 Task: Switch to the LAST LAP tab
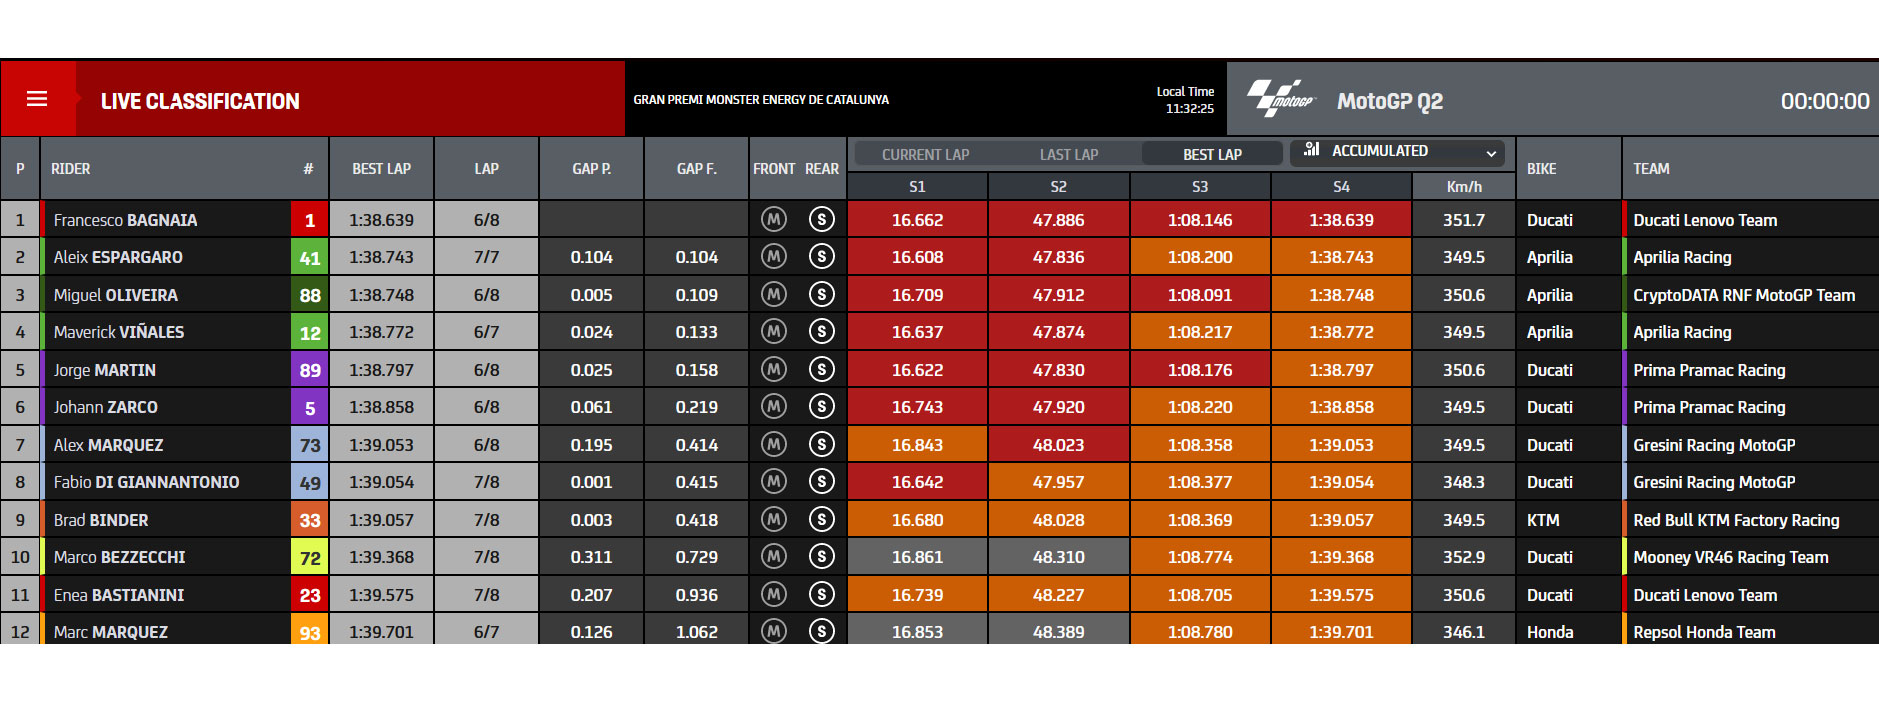[1069, 154]
